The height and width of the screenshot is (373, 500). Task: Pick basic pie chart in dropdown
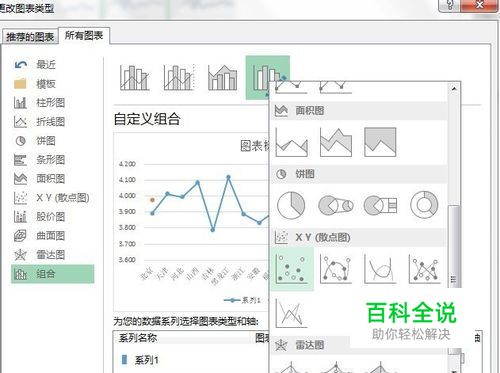pyautogui.click(x=291, y=205)
